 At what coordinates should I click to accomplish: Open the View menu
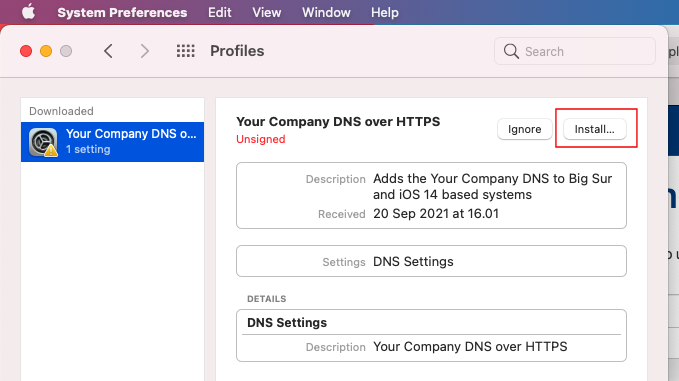(267, 12)
